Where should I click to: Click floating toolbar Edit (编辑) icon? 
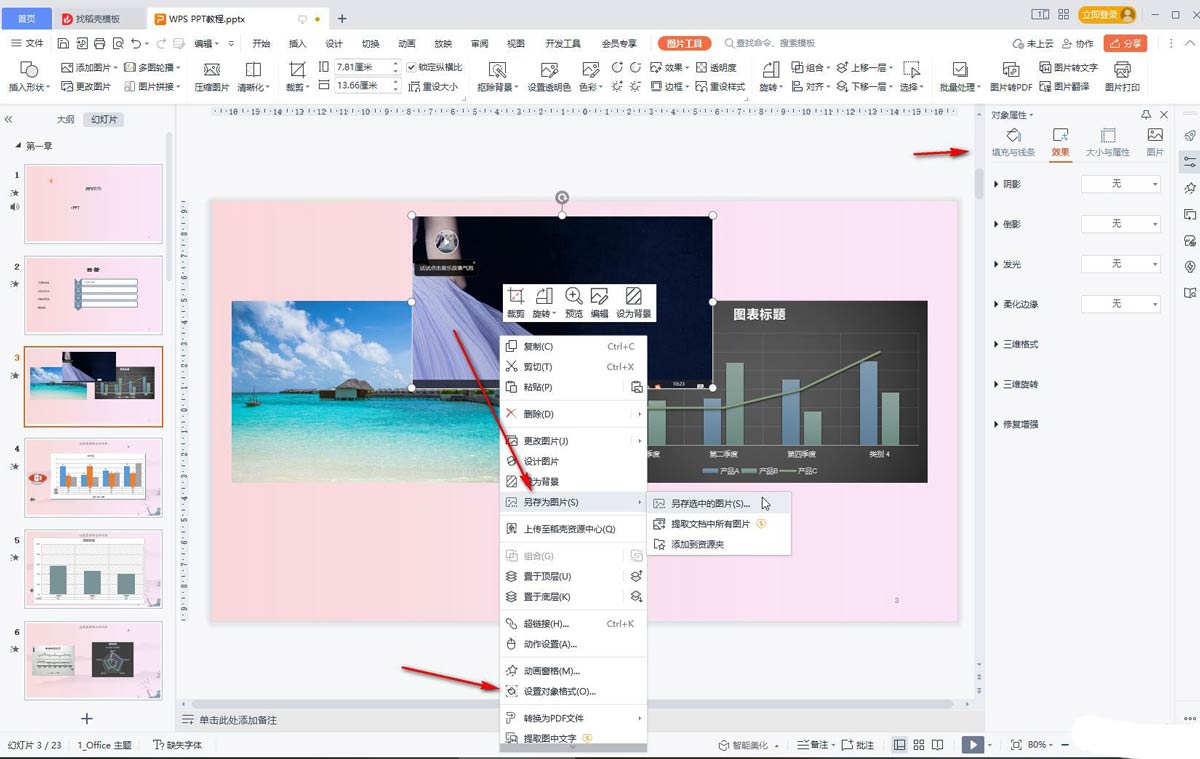(600, 296)
